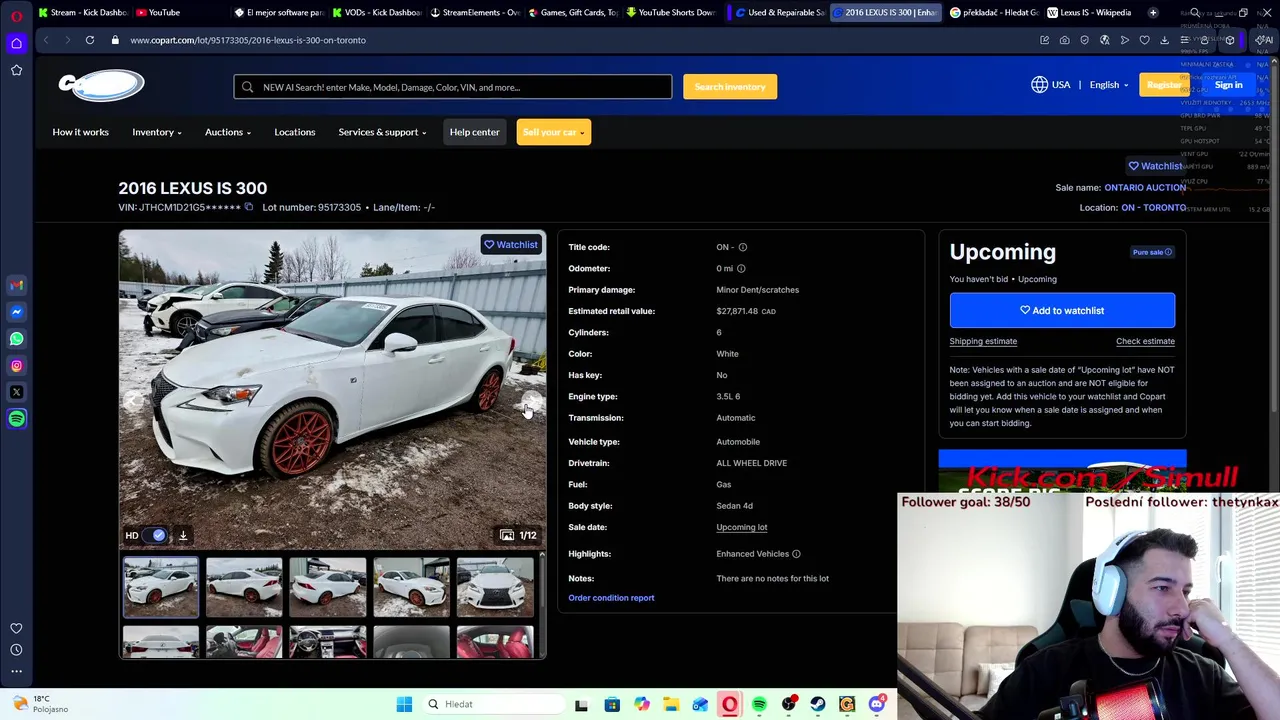Click Order condition report link
1280x720 pixels.
point(611,598)
